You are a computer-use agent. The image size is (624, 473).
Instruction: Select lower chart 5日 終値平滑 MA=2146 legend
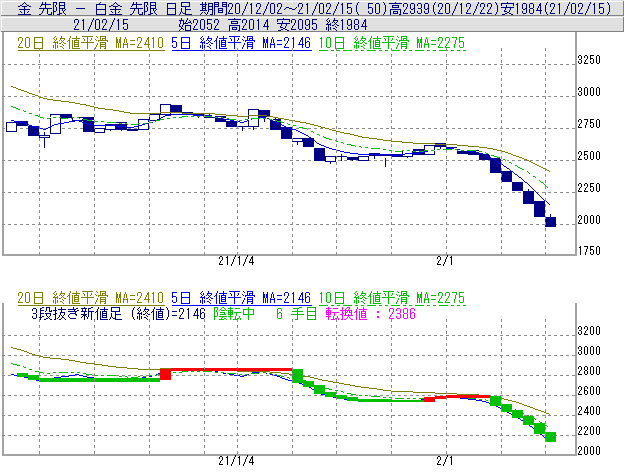(241, 298)
